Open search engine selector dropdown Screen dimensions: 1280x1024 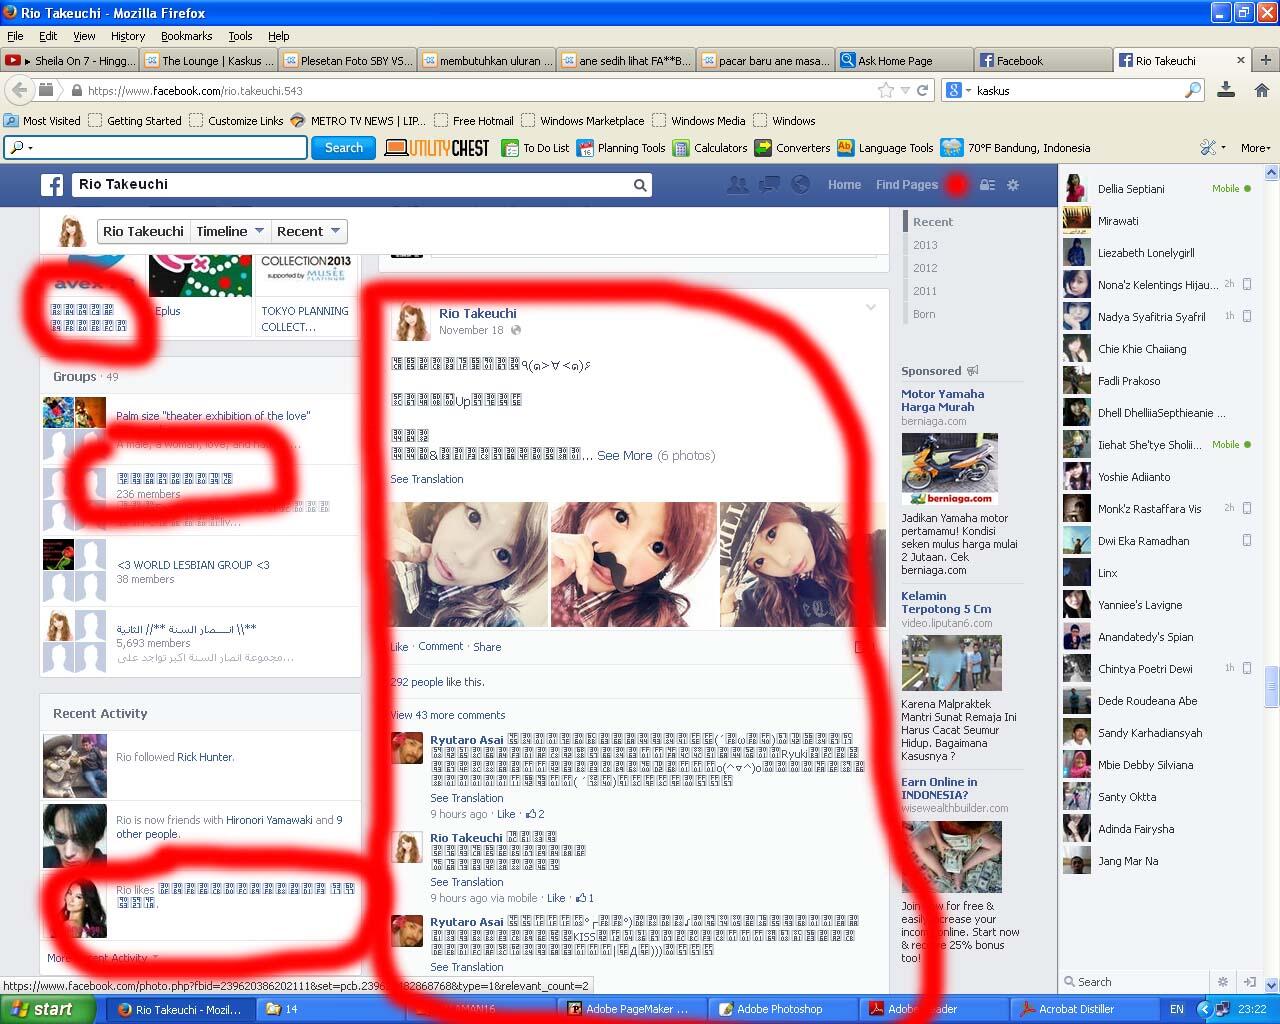click(968, 90)
